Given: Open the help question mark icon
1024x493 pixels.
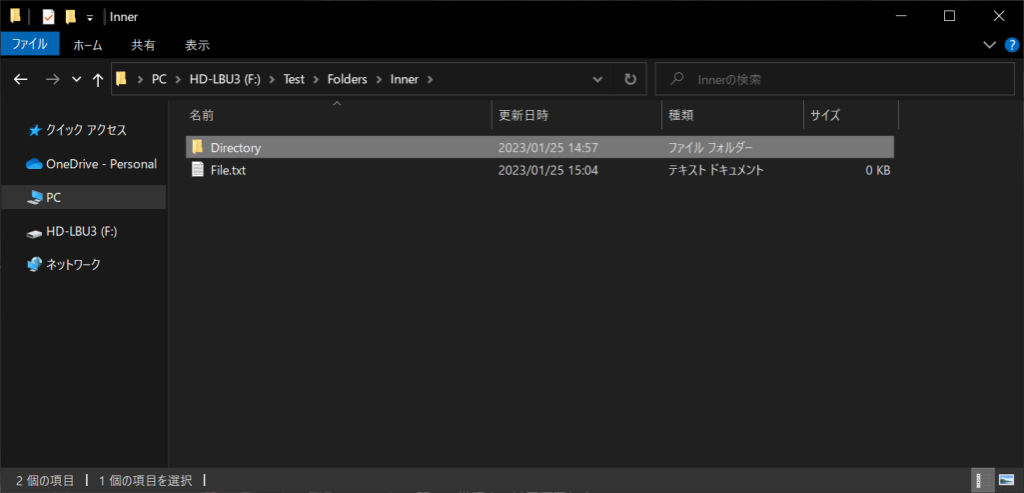Looking at the screenshot, I should click(x=1011, y=45).
